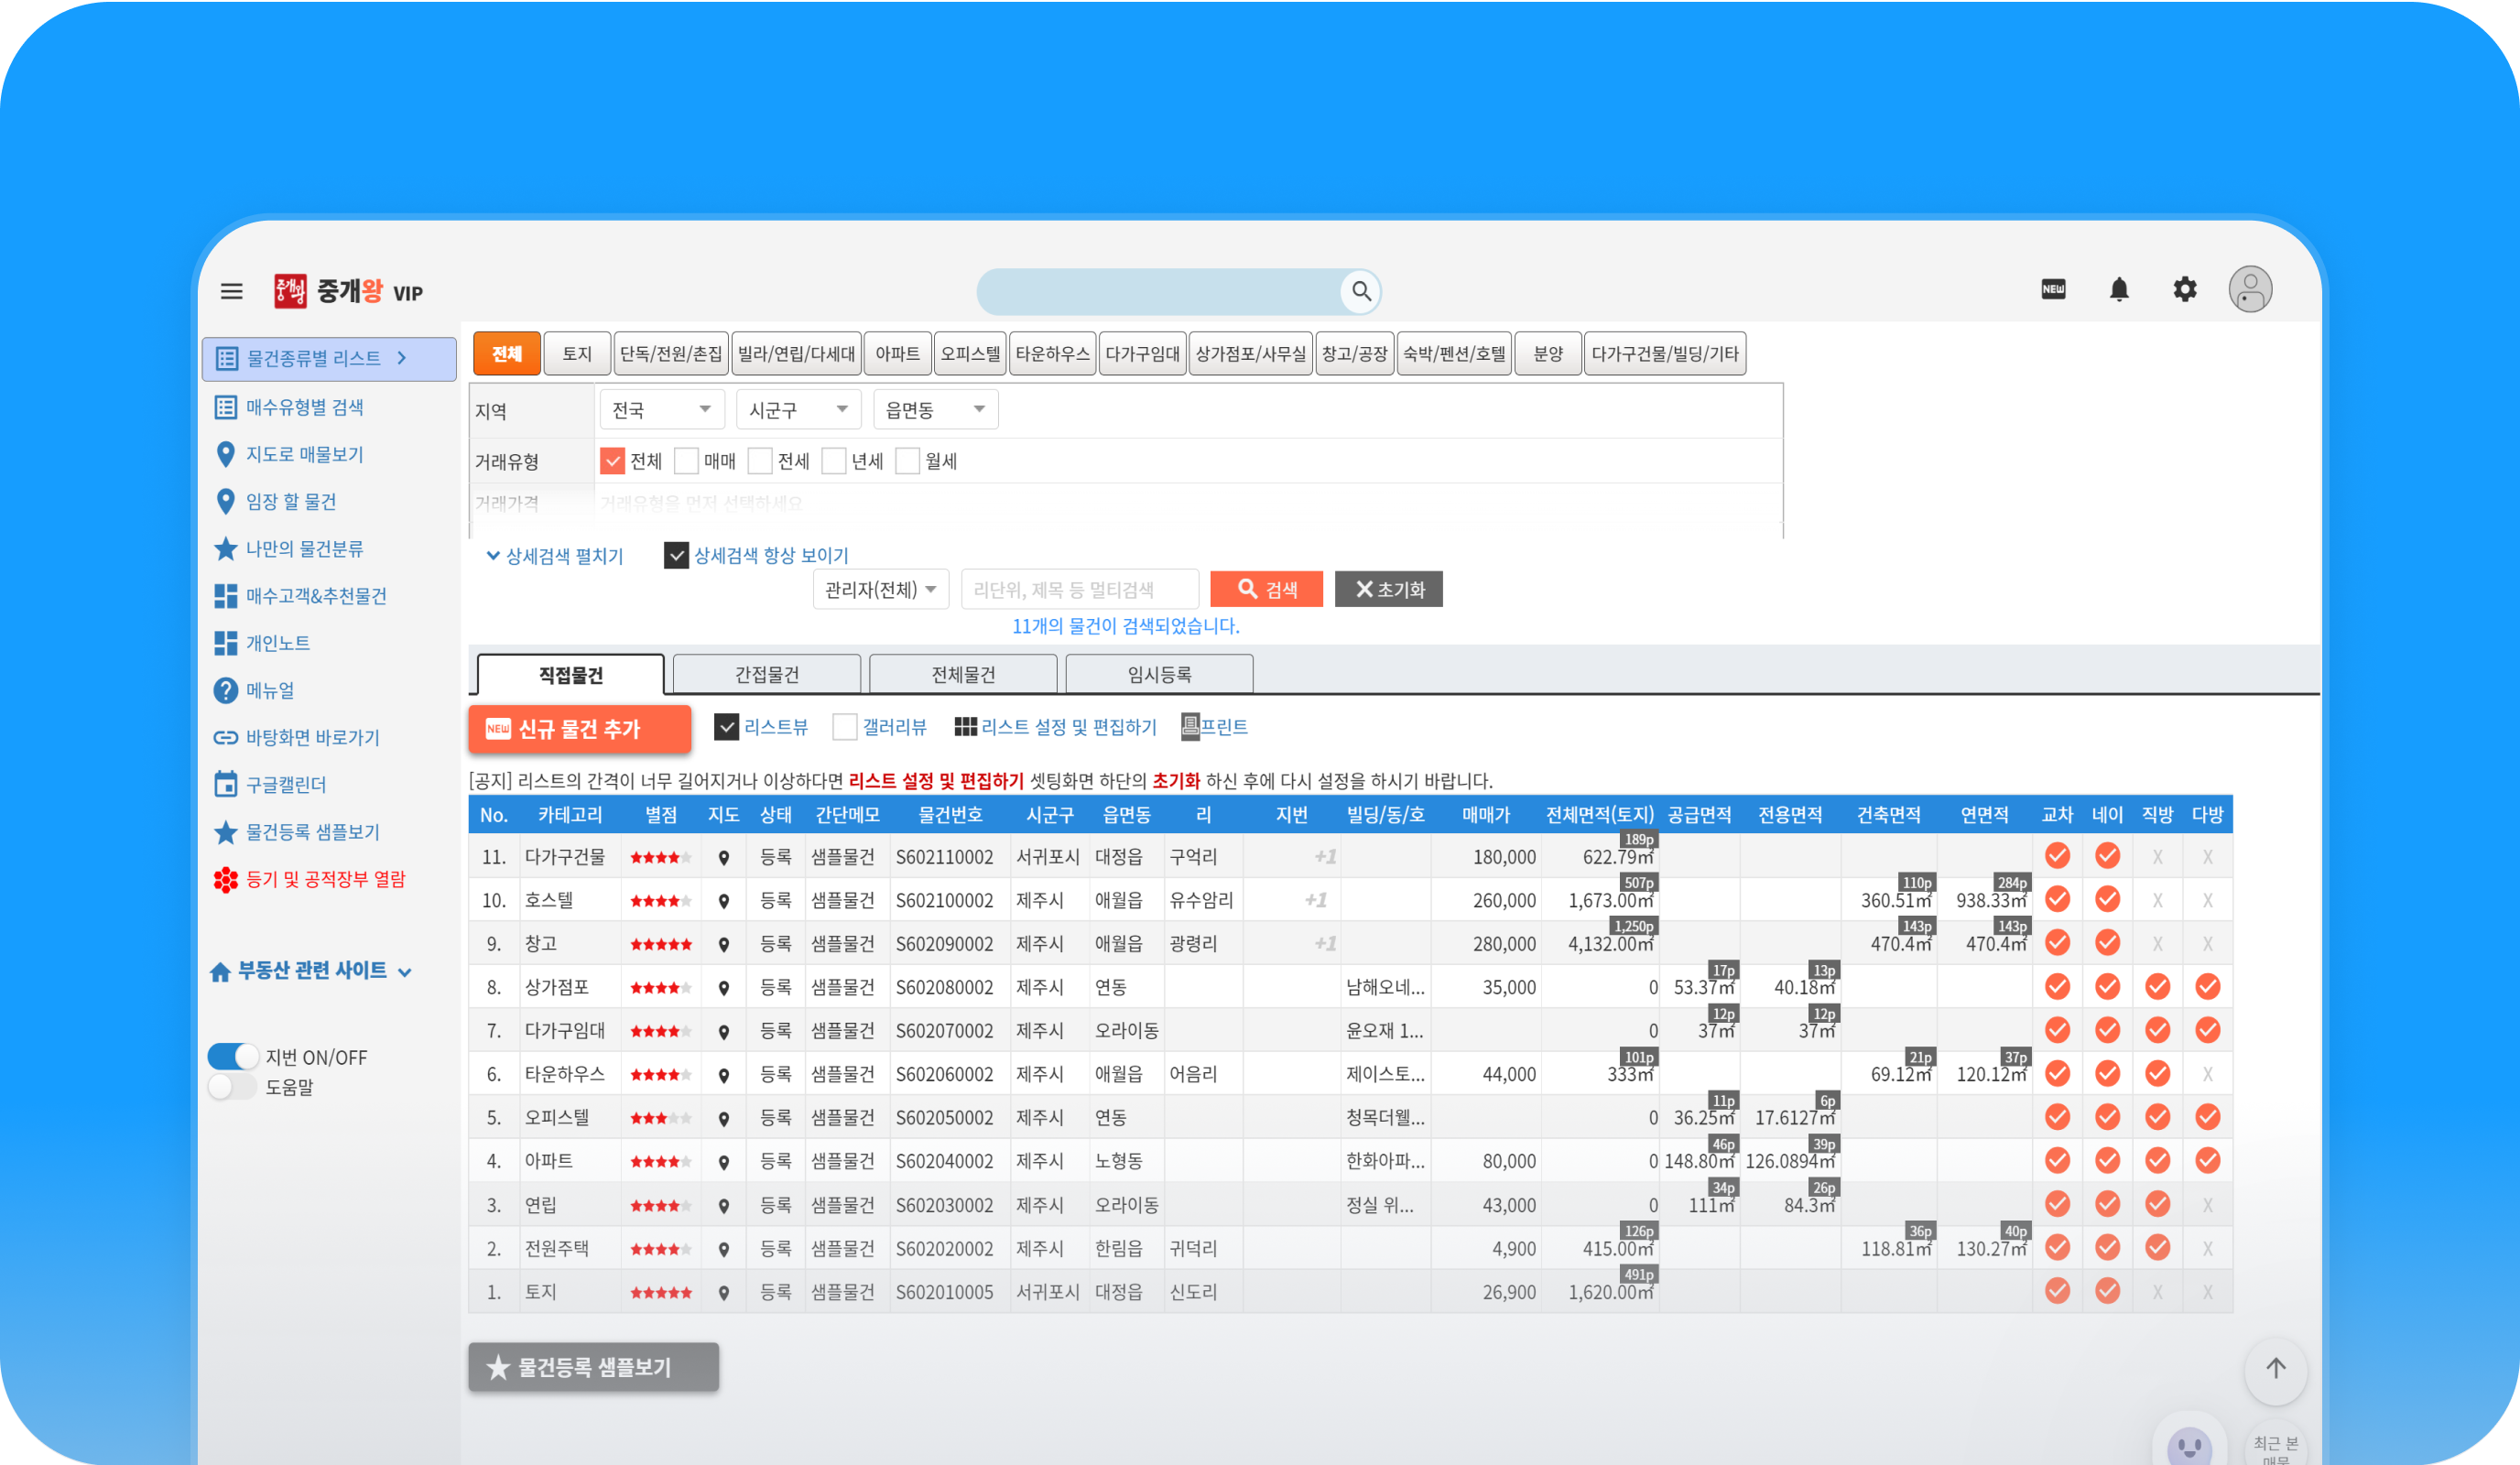Click the notification bell icon
2520x1465 pixels.
[2118, 290]
